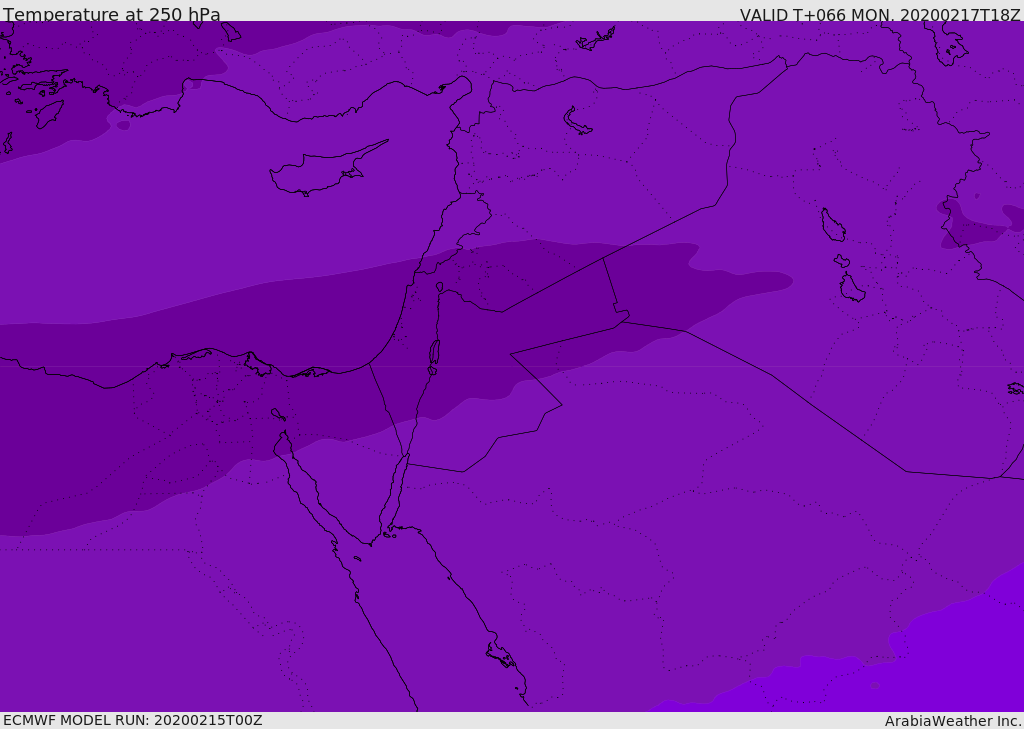Click the "Temperature at 250 hPa" title
1024x729 pixels.
[112, 15]
